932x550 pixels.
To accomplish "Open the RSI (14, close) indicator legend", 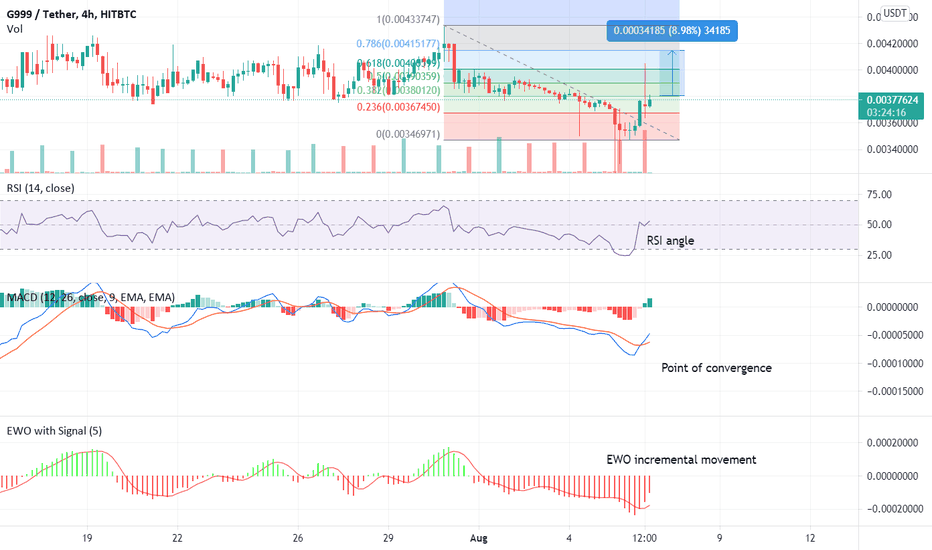I will pos(40,188).
